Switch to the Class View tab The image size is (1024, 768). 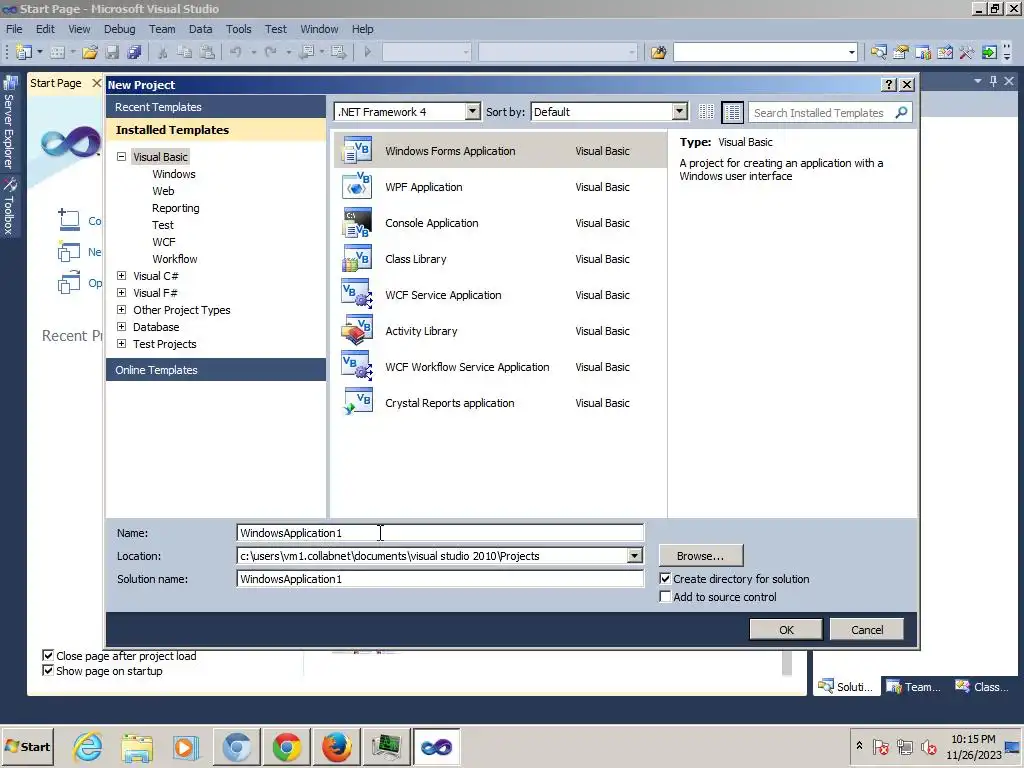point(983,686)
